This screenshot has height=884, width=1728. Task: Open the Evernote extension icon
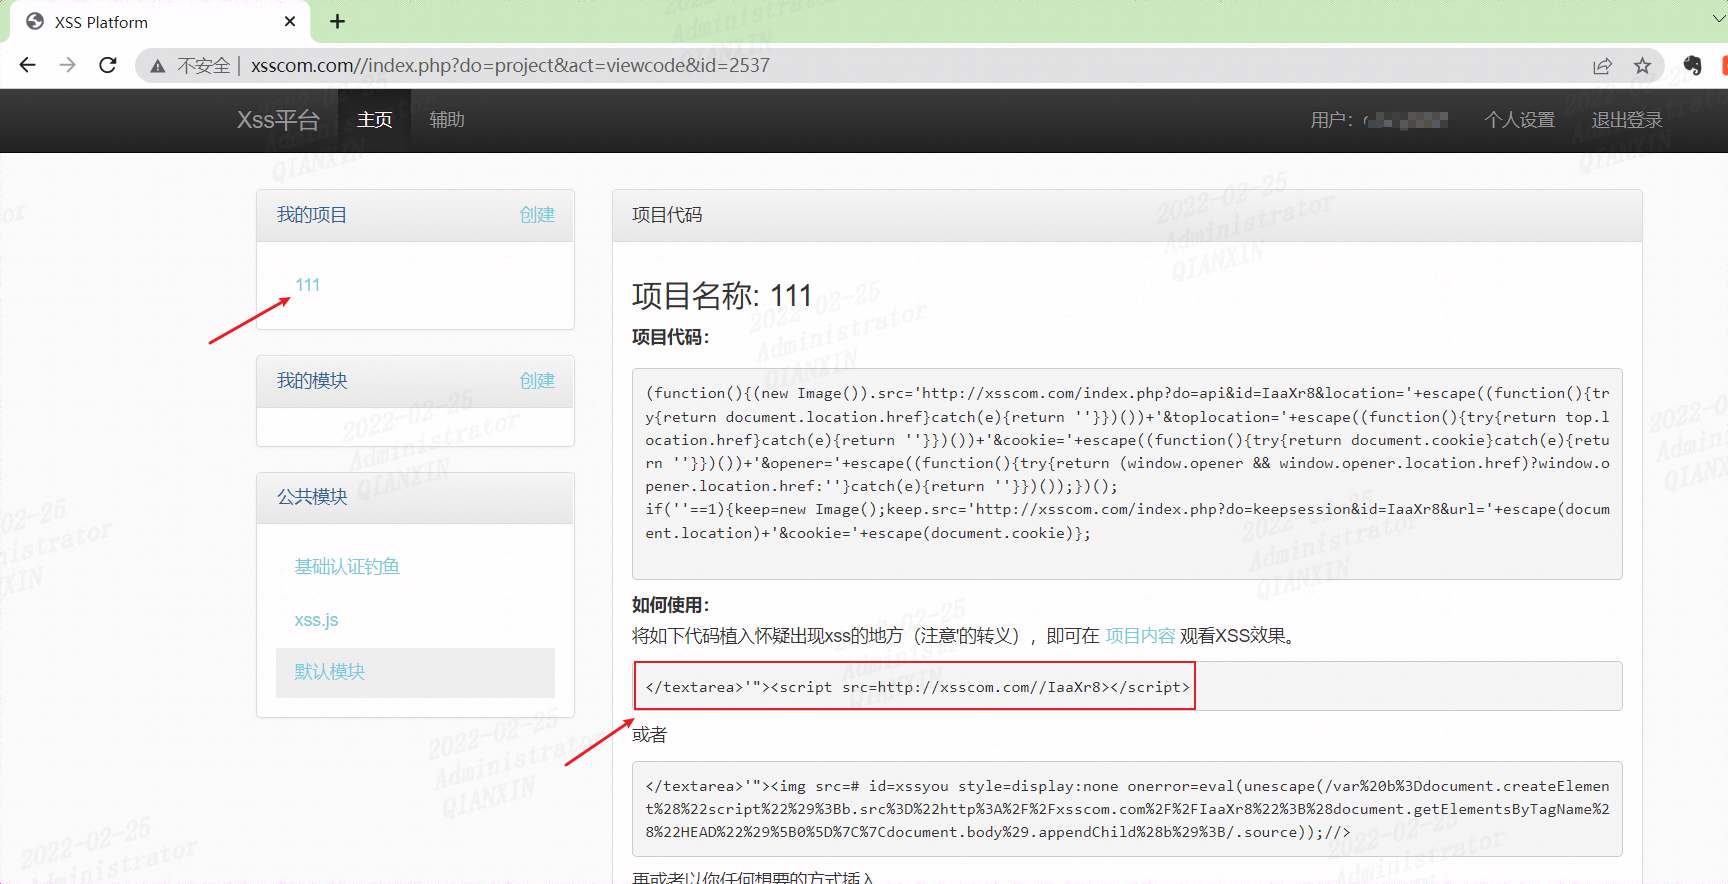click(1692, 66)
